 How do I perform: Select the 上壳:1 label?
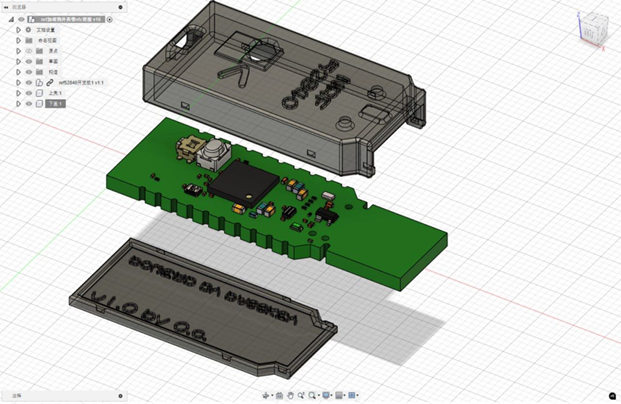pos(55,93)
